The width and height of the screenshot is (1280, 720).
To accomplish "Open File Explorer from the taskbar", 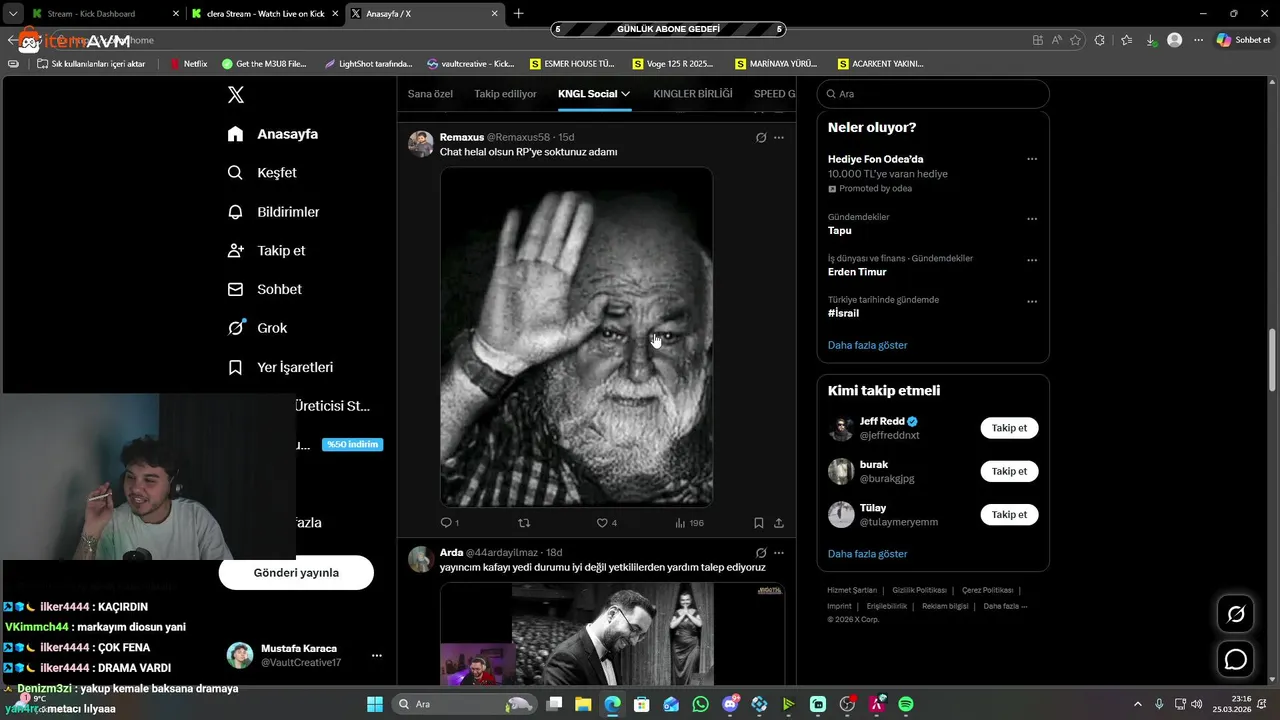I will click(x=583, y=704).
